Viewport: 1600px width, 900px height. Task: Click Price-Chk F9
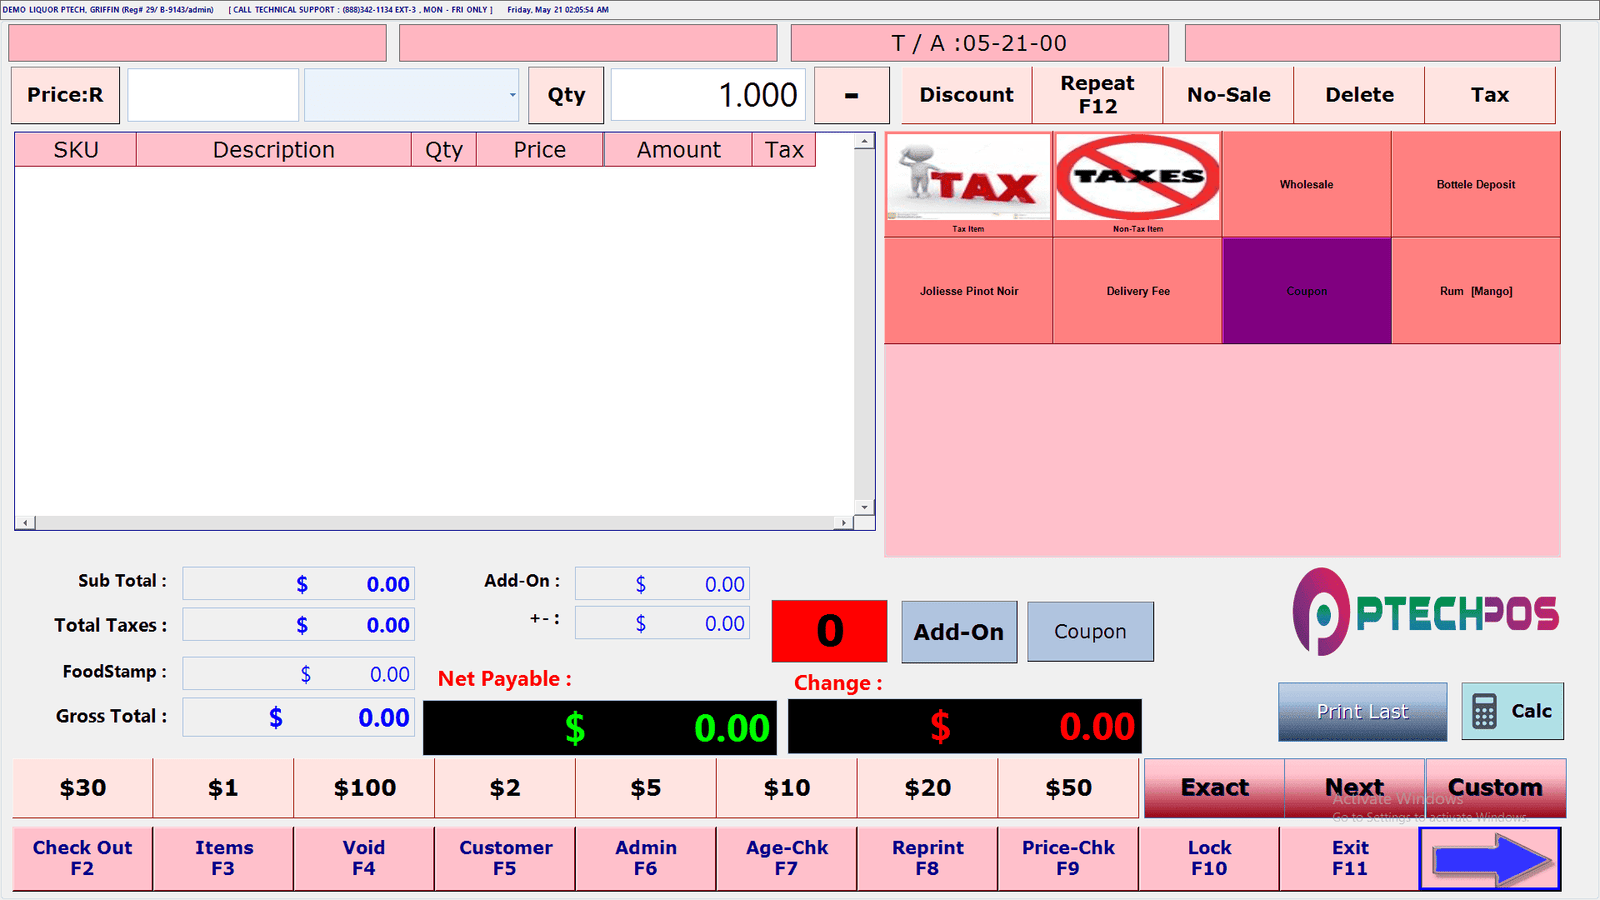point(1068,858)
